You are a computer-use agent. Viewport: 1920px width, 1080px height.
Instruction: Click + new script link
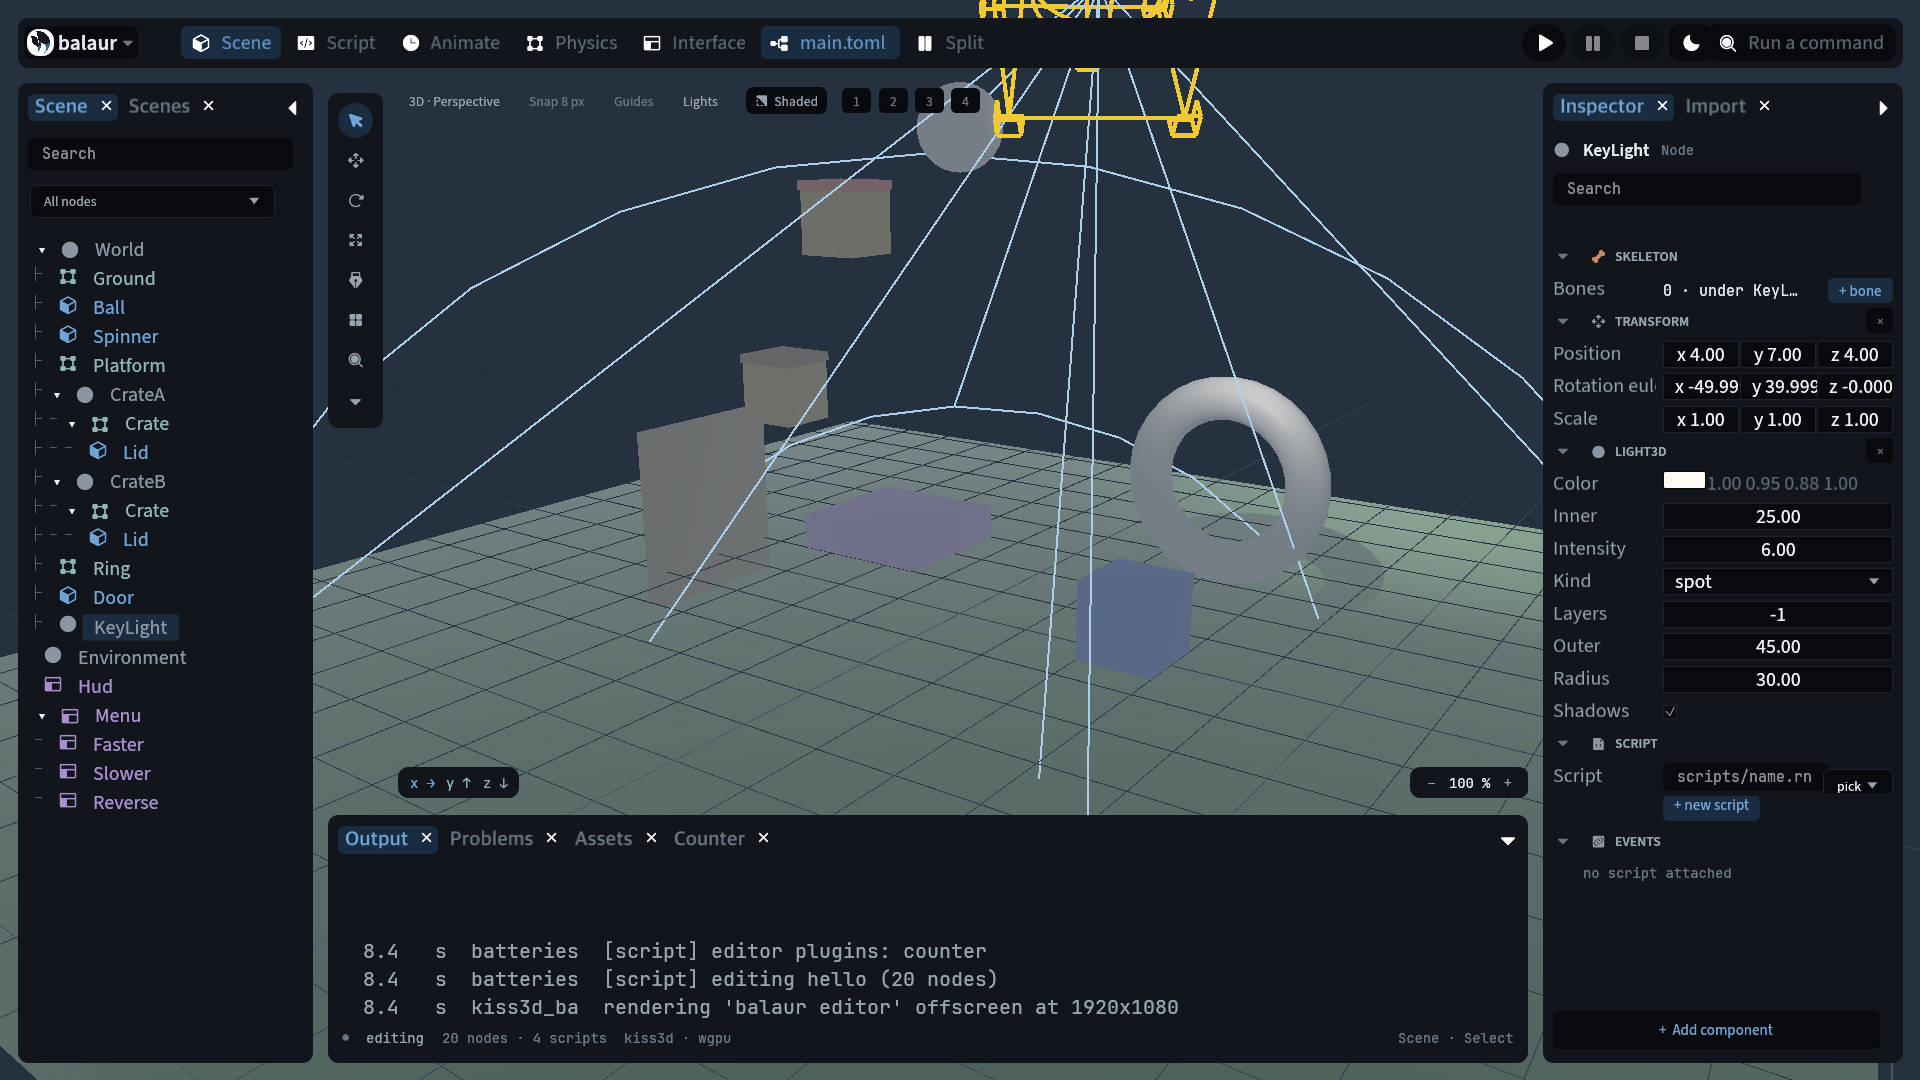[x=1711, y=806]
